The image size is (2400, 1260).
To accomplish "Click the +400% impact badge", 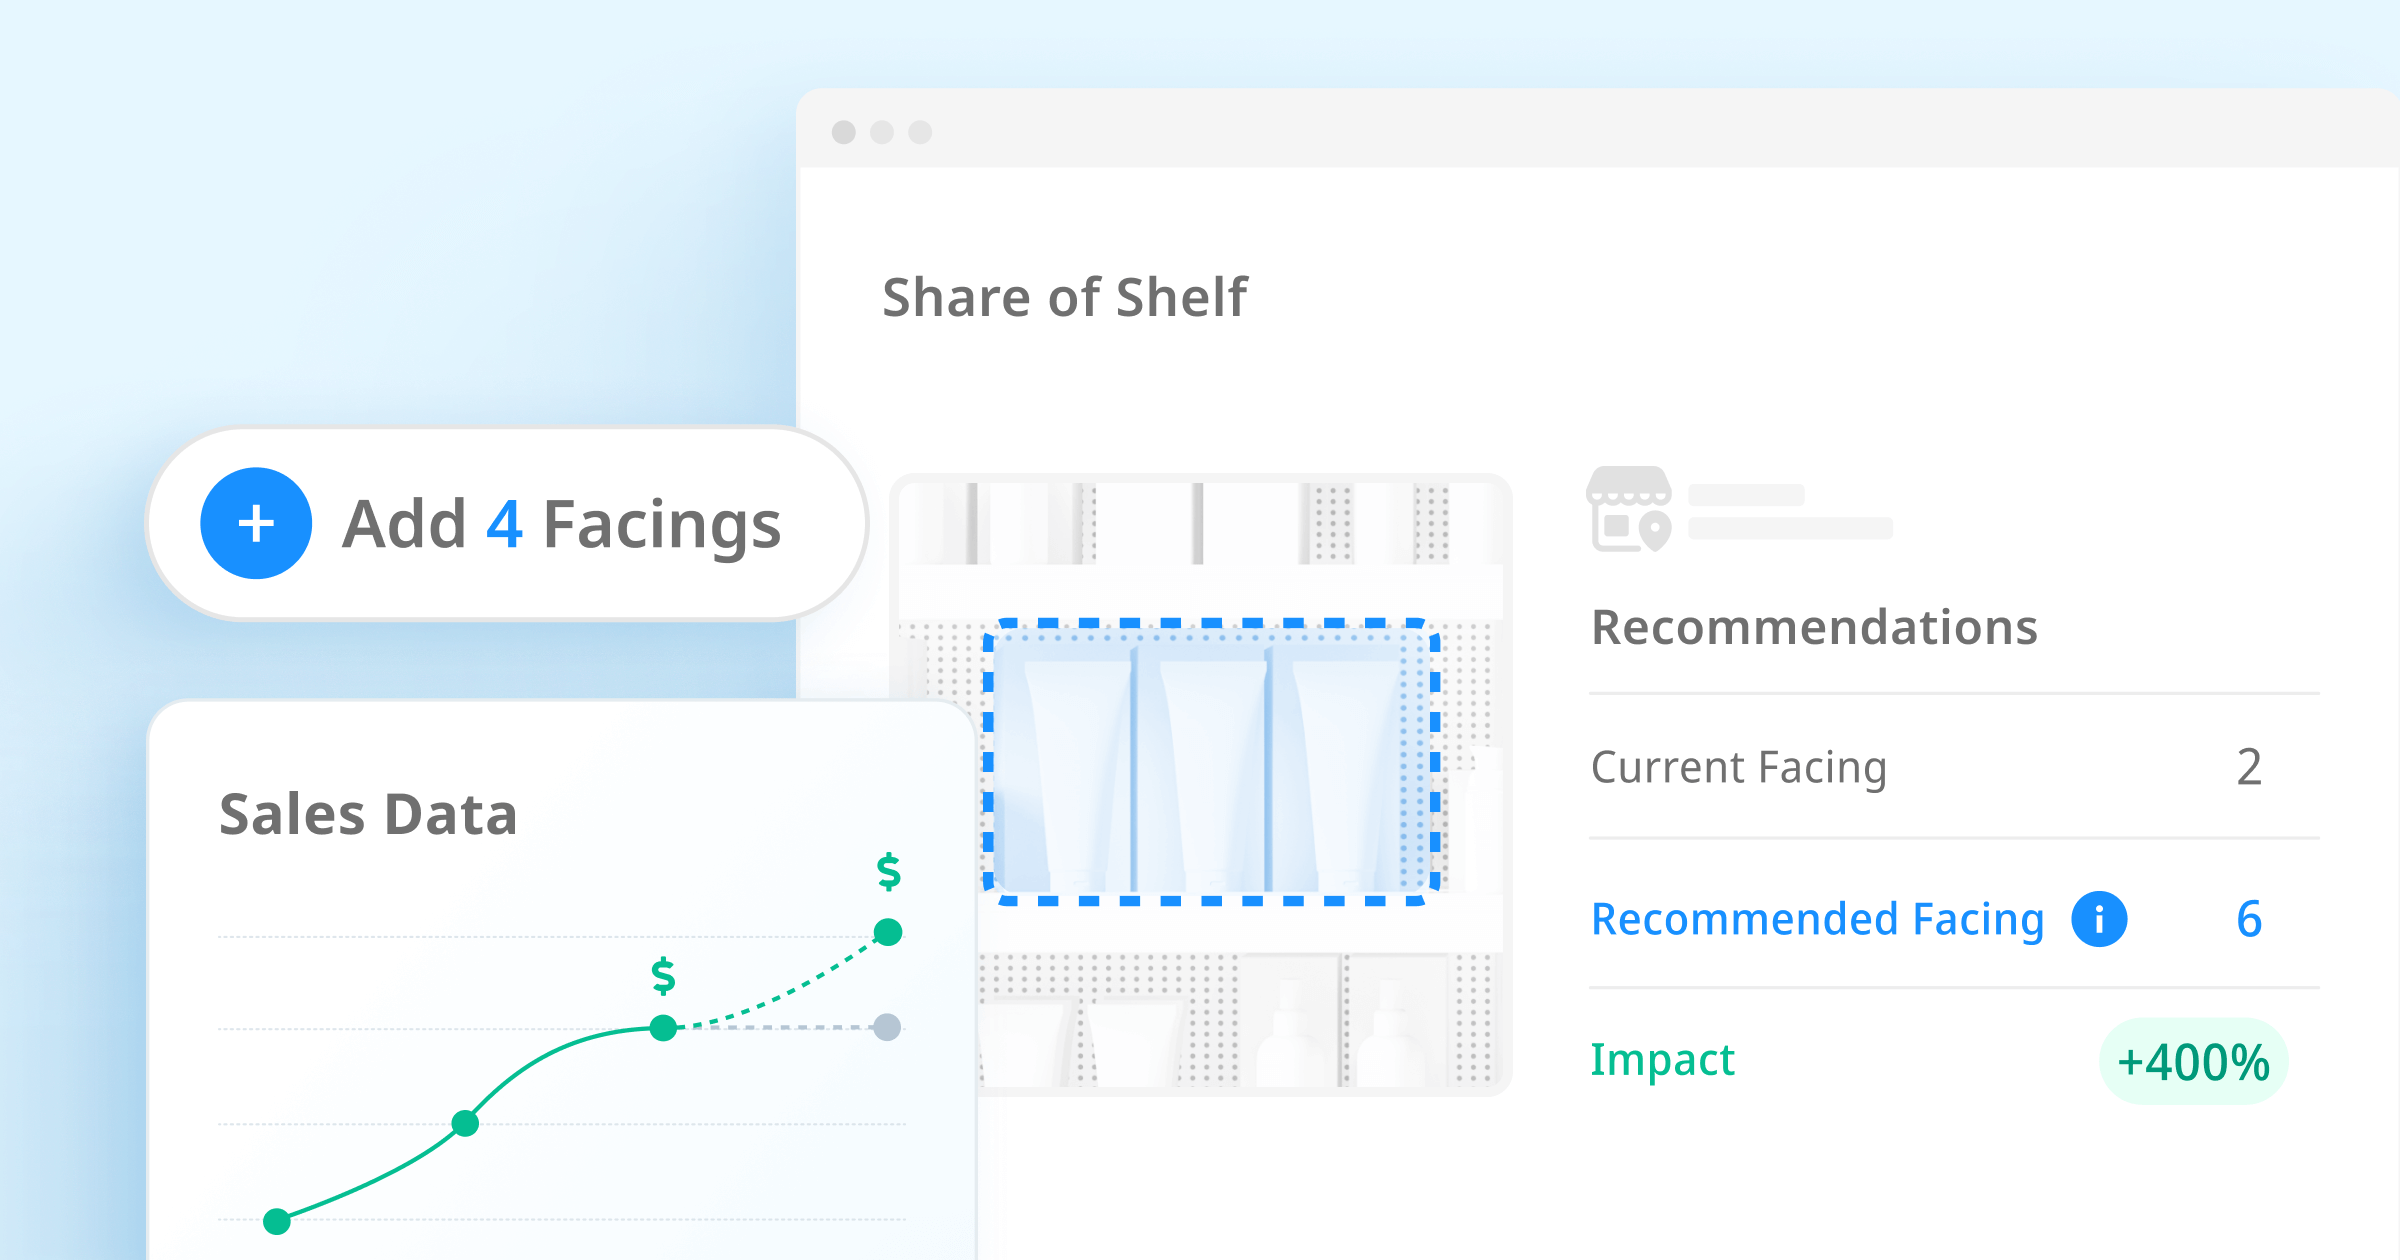I will [x=2193, y=1062].
